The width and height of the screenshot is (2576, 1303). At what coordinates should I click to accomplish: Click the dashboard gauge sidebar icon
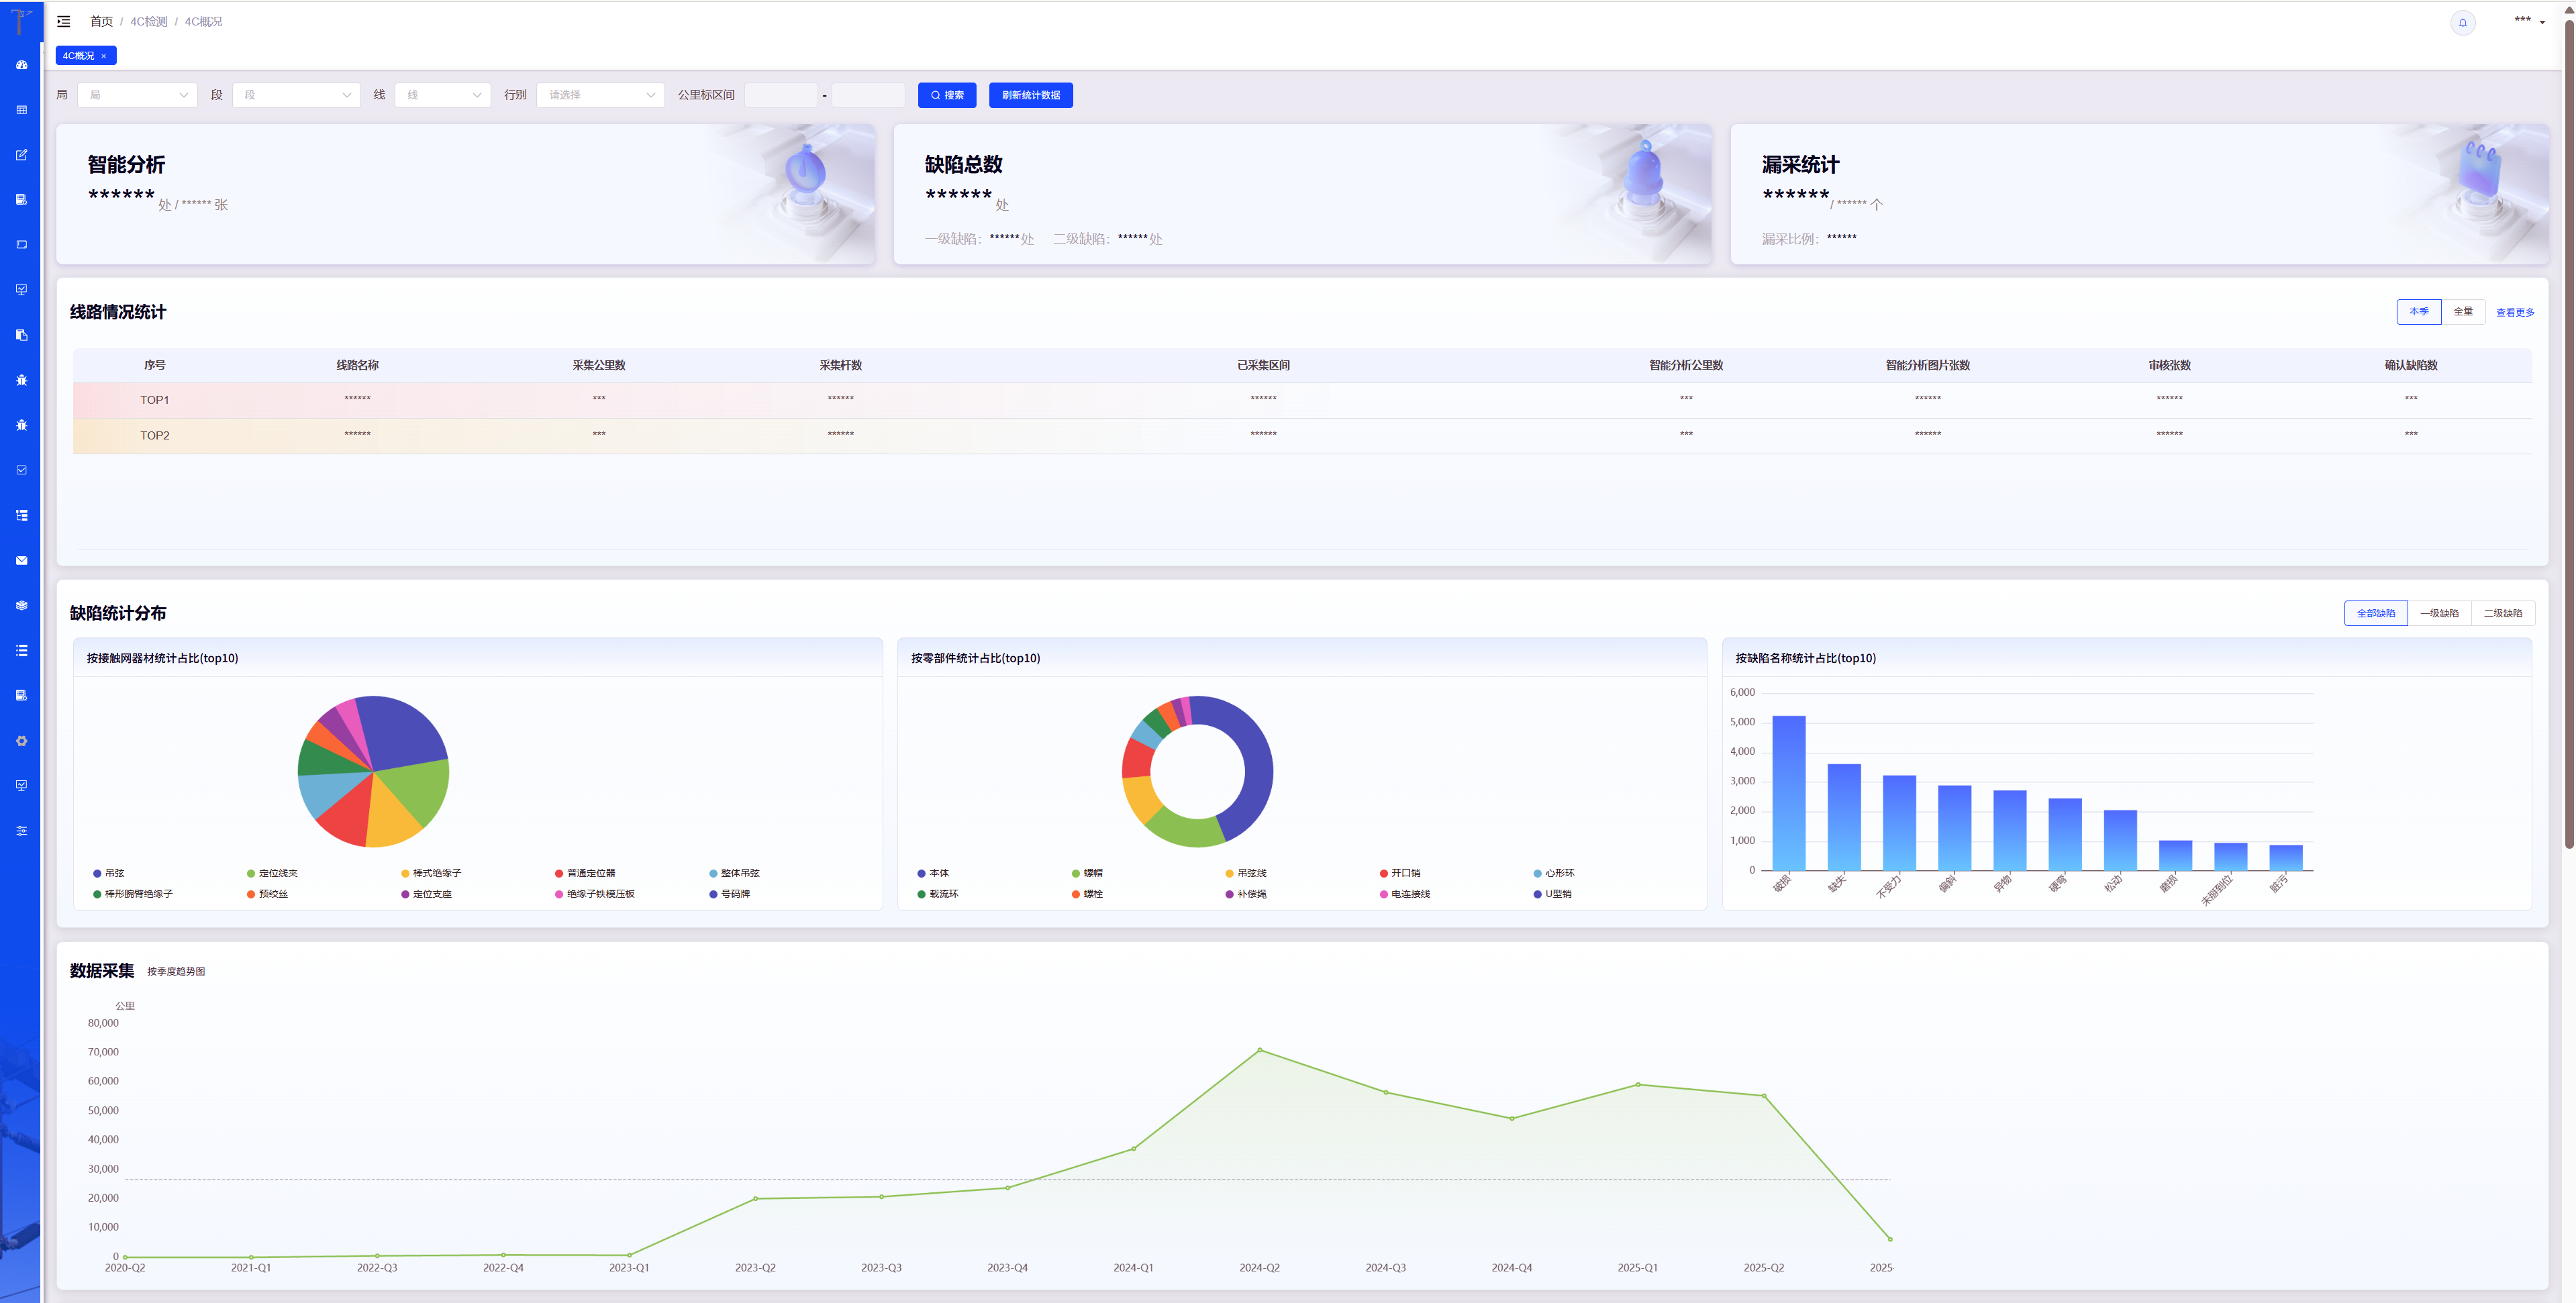pyautogui.click(x=21, y=65)
